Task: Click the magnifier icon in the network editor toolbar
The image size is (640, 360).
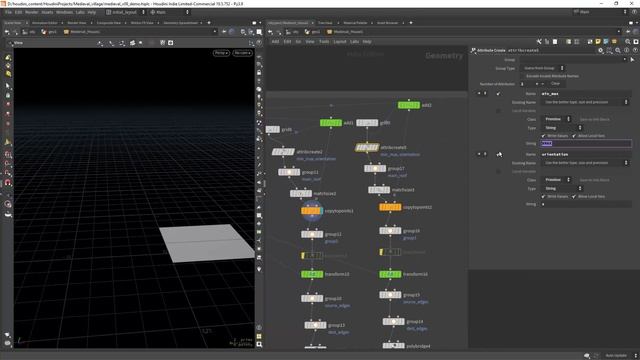Action: pos(628,42)
